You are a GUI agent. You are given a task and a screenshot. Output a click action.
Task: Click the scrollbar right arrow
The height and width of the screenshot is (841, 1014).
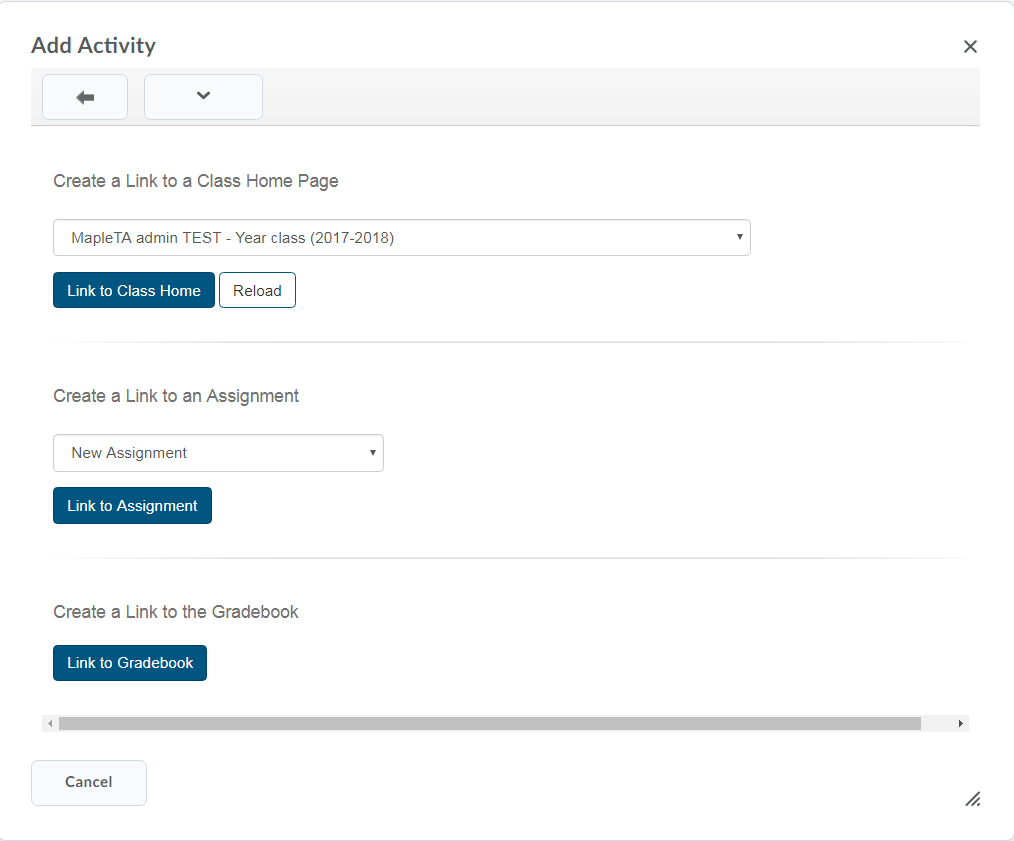point(961,723)
